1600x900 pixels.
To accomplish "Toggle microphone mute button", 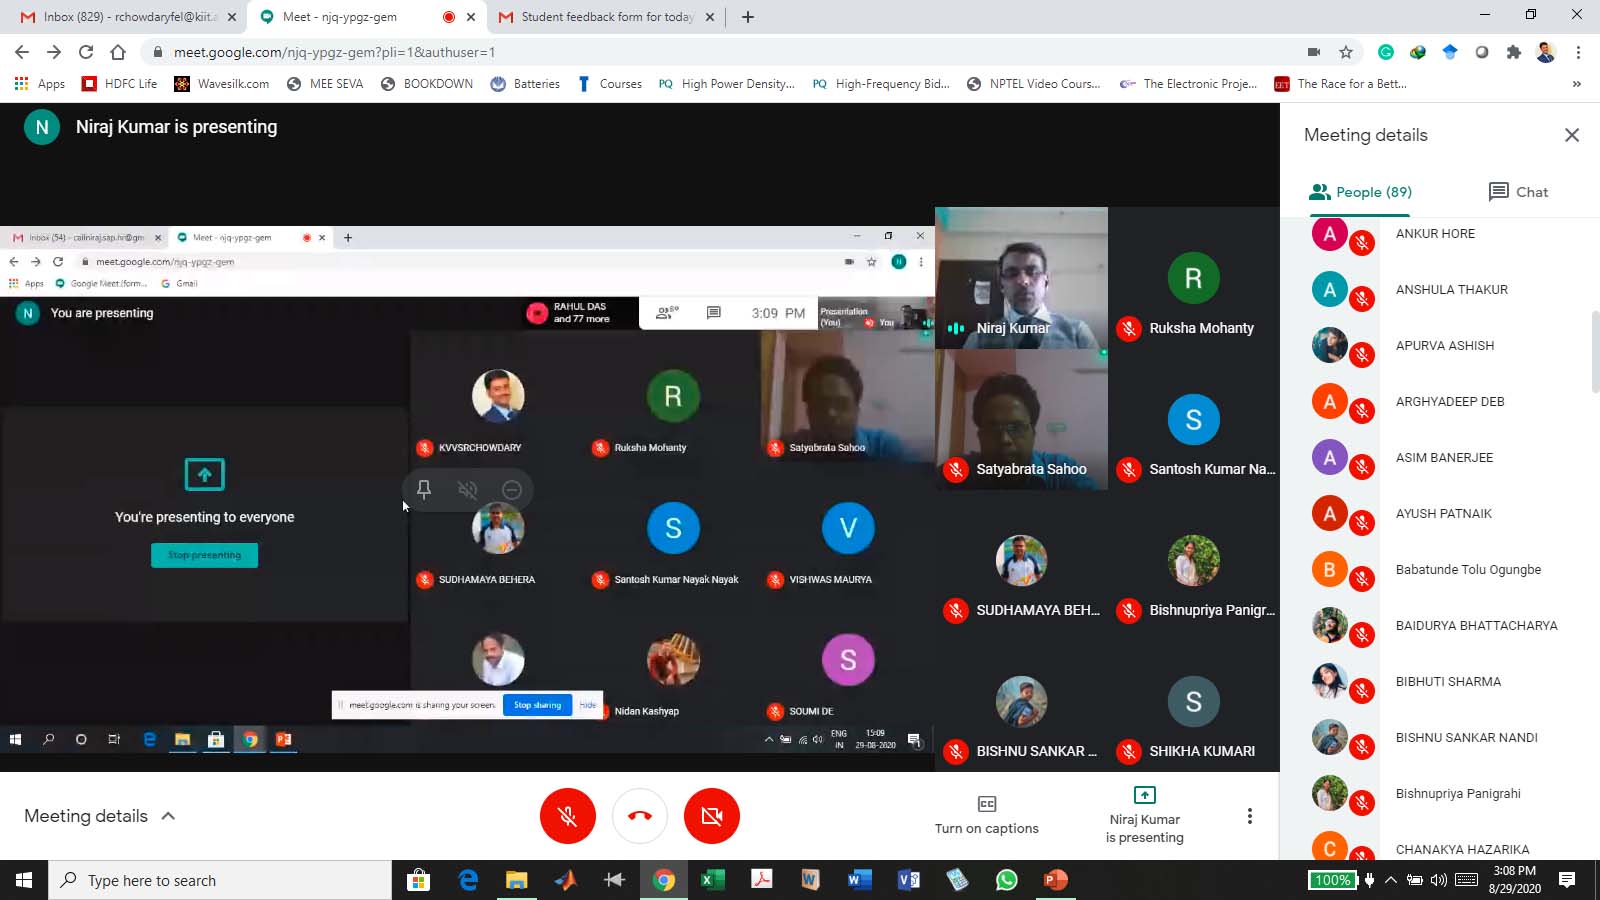I will pos(568,816).
